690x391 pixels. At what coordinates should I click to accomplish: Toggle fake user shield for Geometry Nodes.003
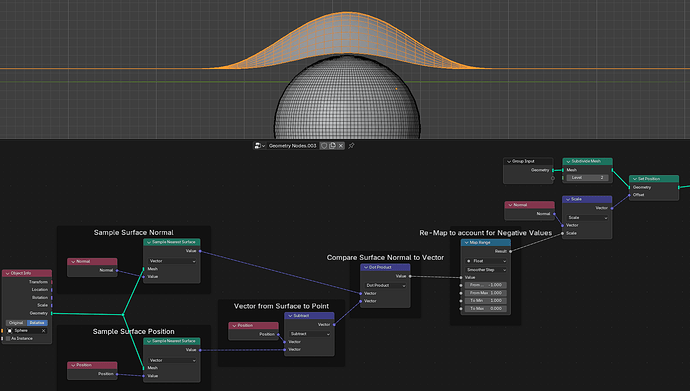pyautogui.click(x=324, y=146)
